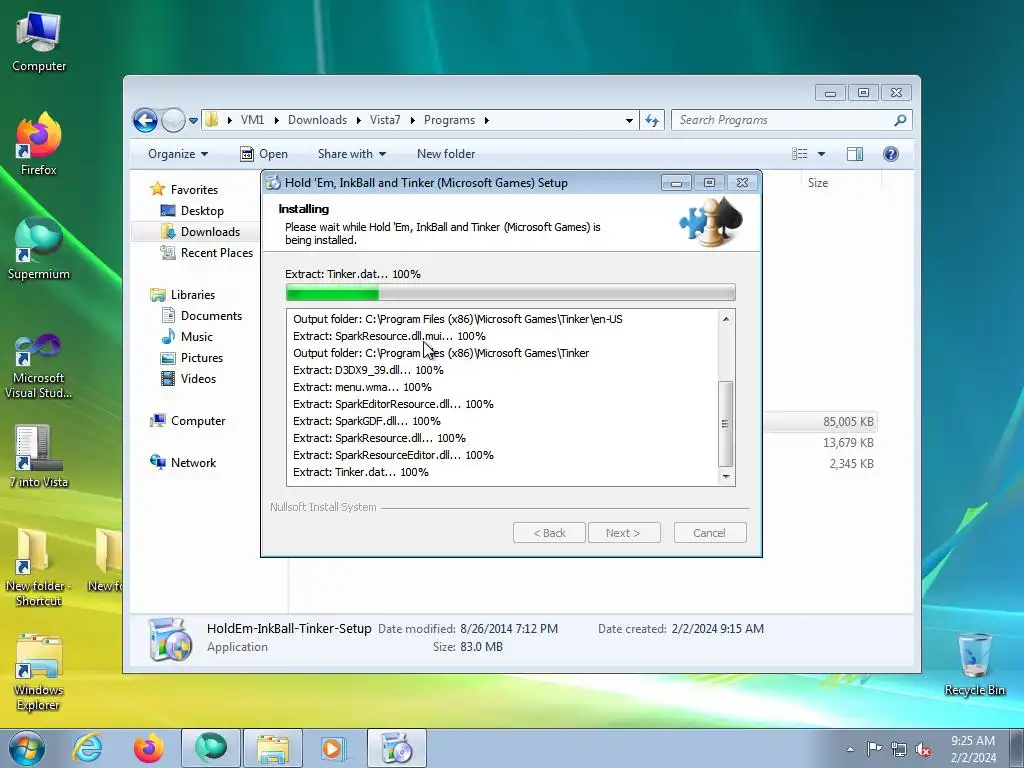Open the recent pages dropdown arrow

tap(193, 121)
